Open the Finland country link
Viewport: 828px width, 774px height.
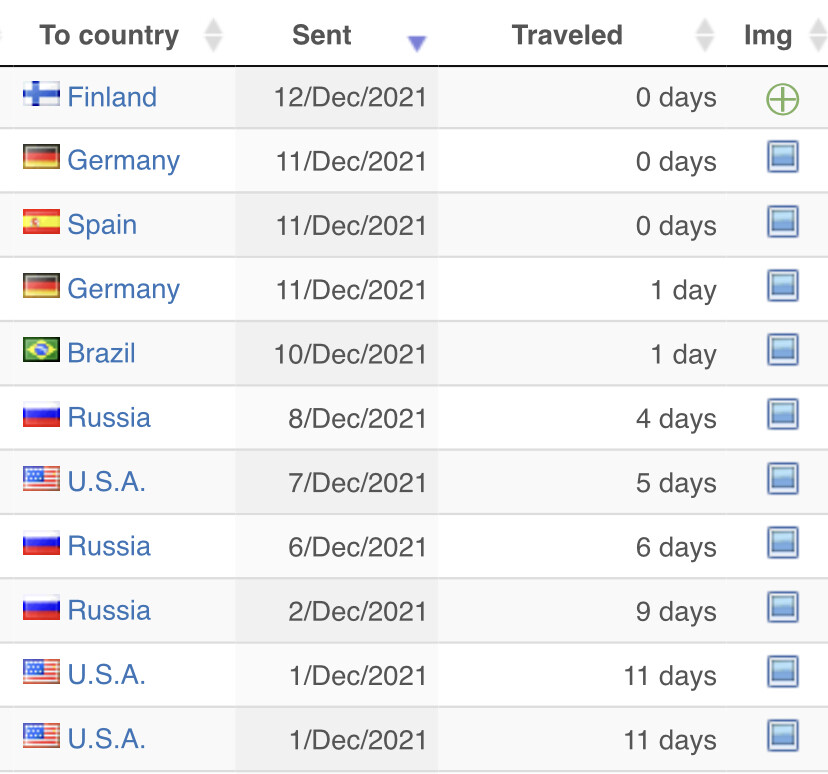click(x=112, y=97)
